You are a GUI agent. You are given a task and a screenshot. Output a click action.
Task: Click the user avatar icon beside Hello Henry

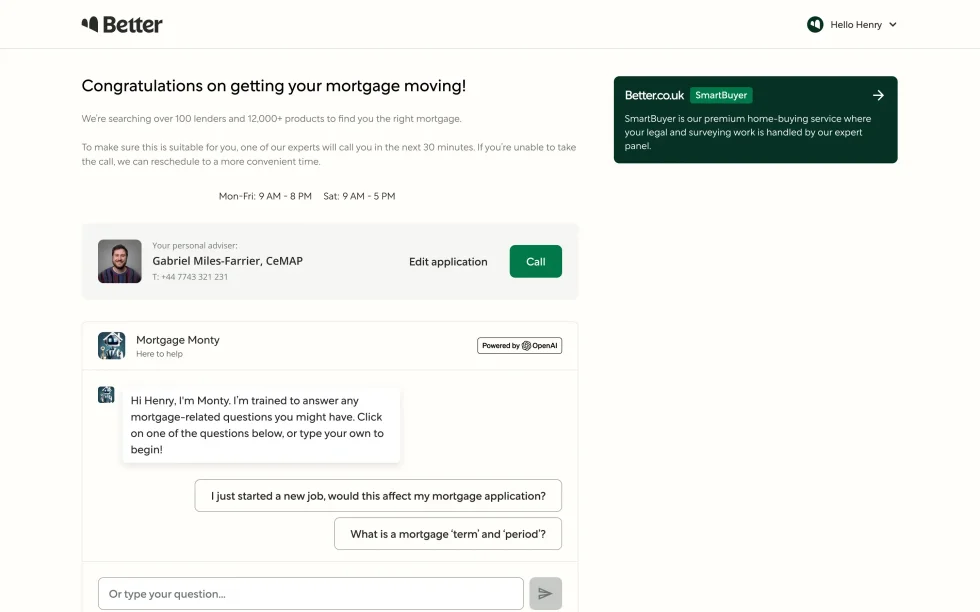(x=815, y=24)
